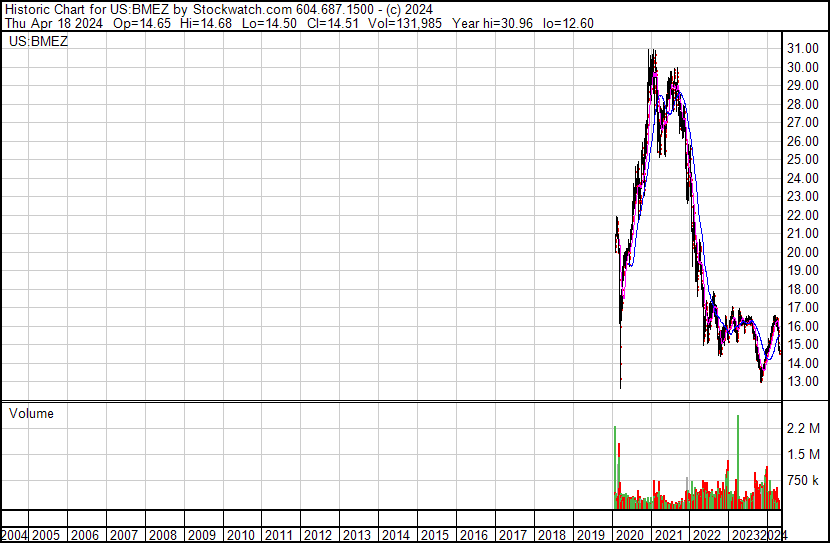
Task: Select the 2004 year marker on the time axis
Action: [x=15, y=534]
